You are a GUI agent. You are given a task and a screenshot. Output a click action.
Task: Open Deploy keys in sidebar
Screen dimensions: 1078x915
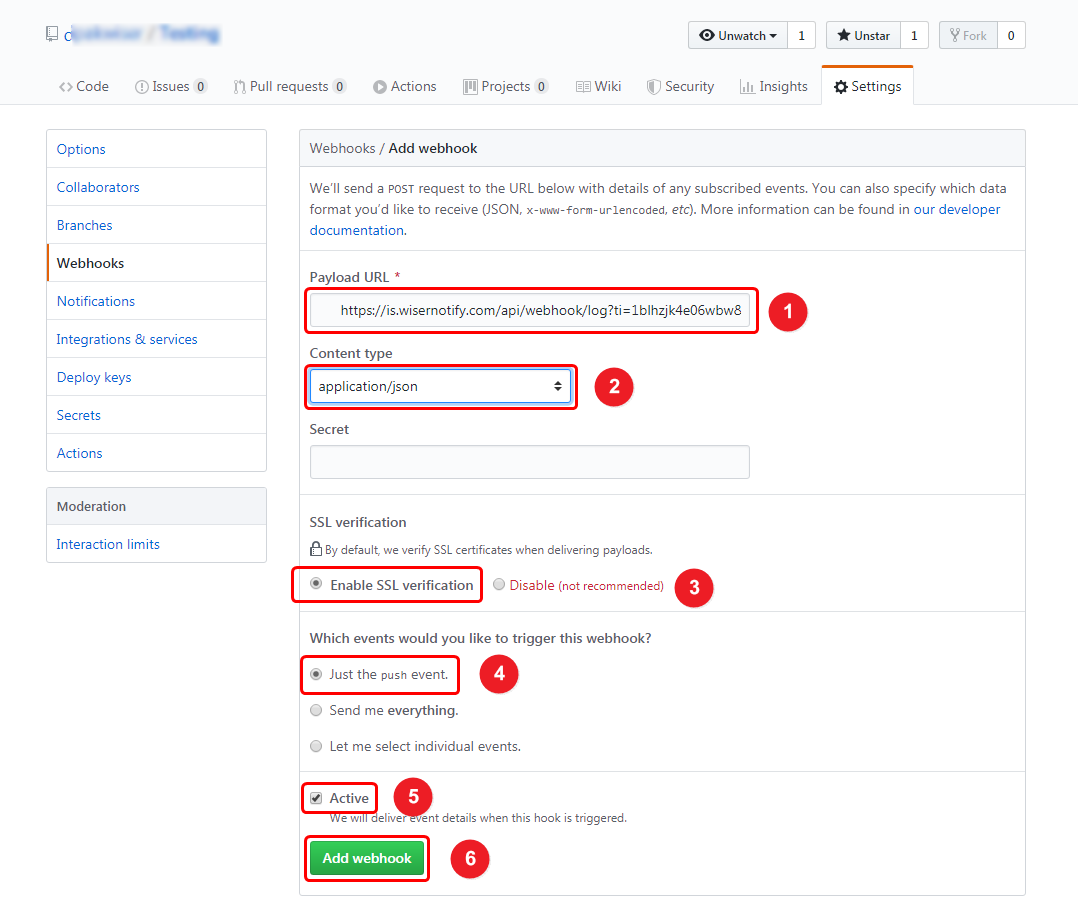pyautogui.click(x=157, y=377)
